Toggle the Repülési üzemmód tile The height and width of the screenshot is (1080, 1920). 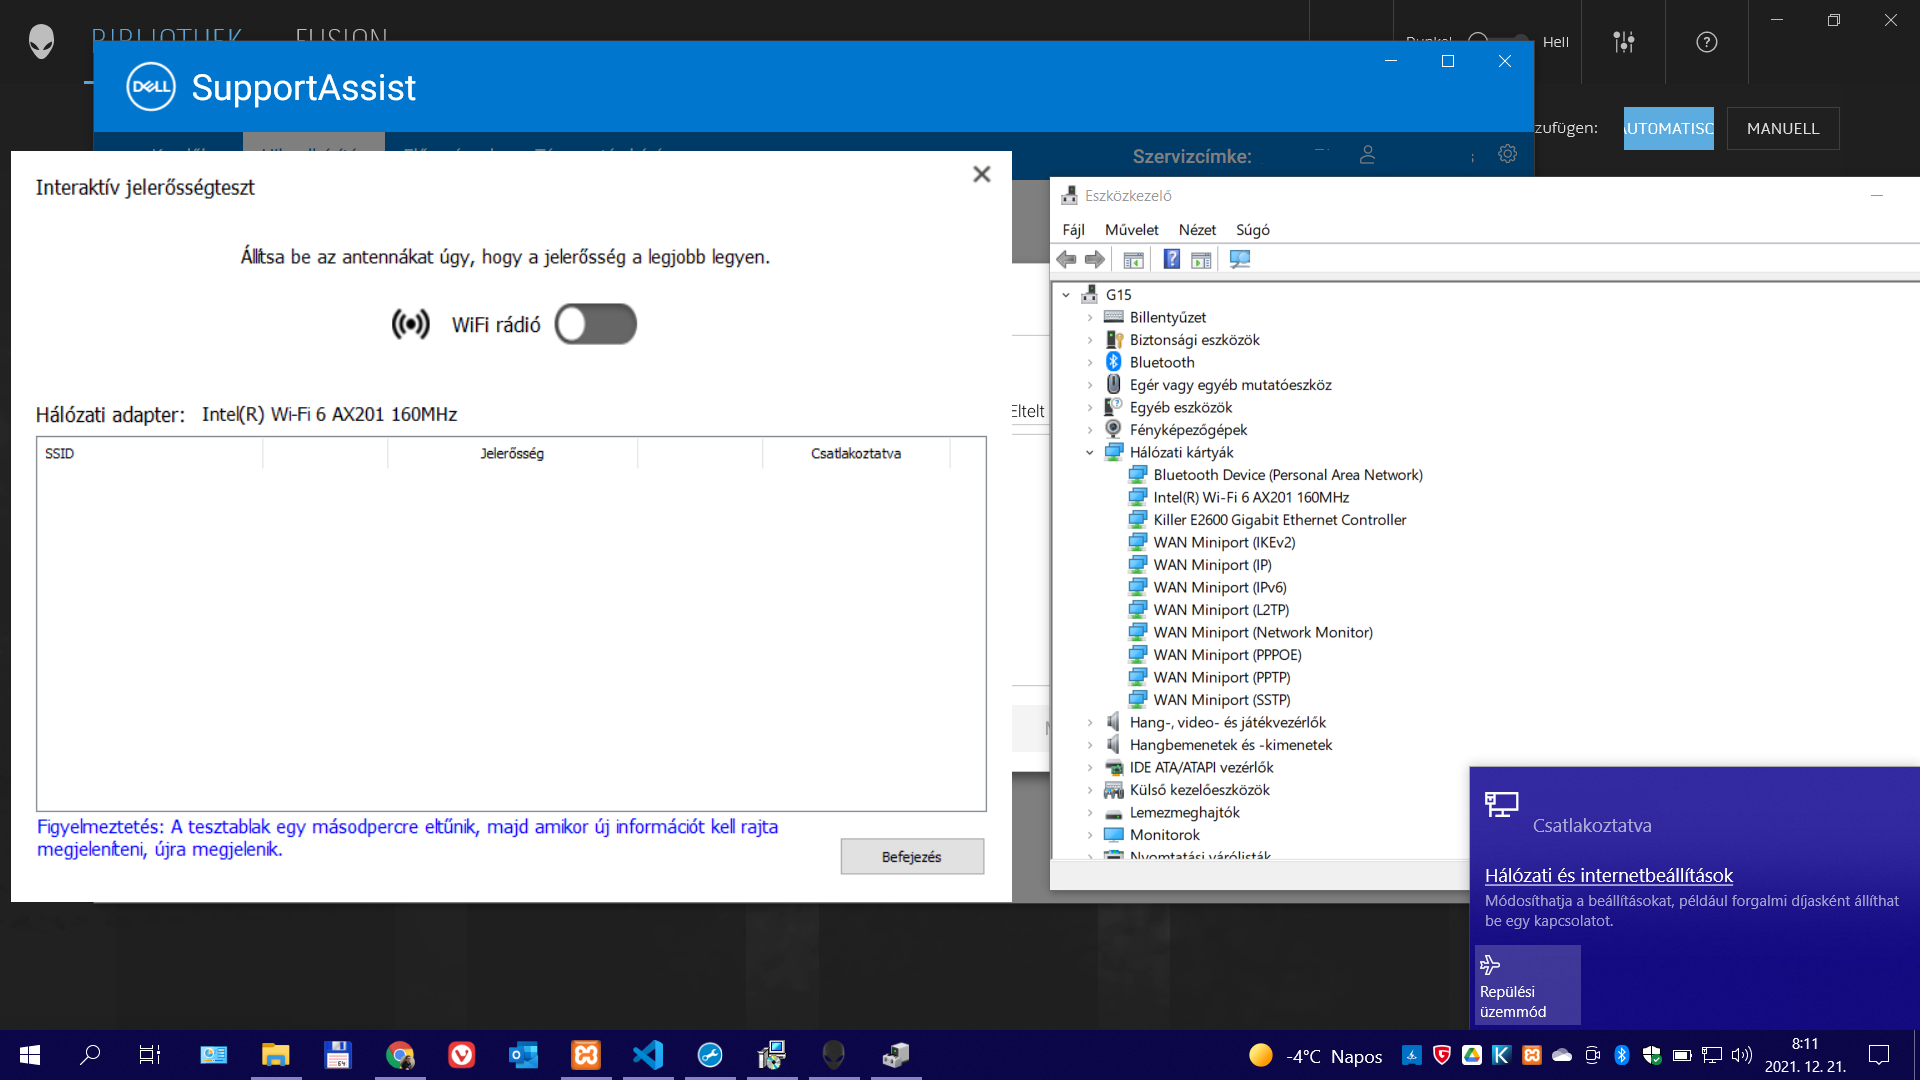pos(1527,985)
